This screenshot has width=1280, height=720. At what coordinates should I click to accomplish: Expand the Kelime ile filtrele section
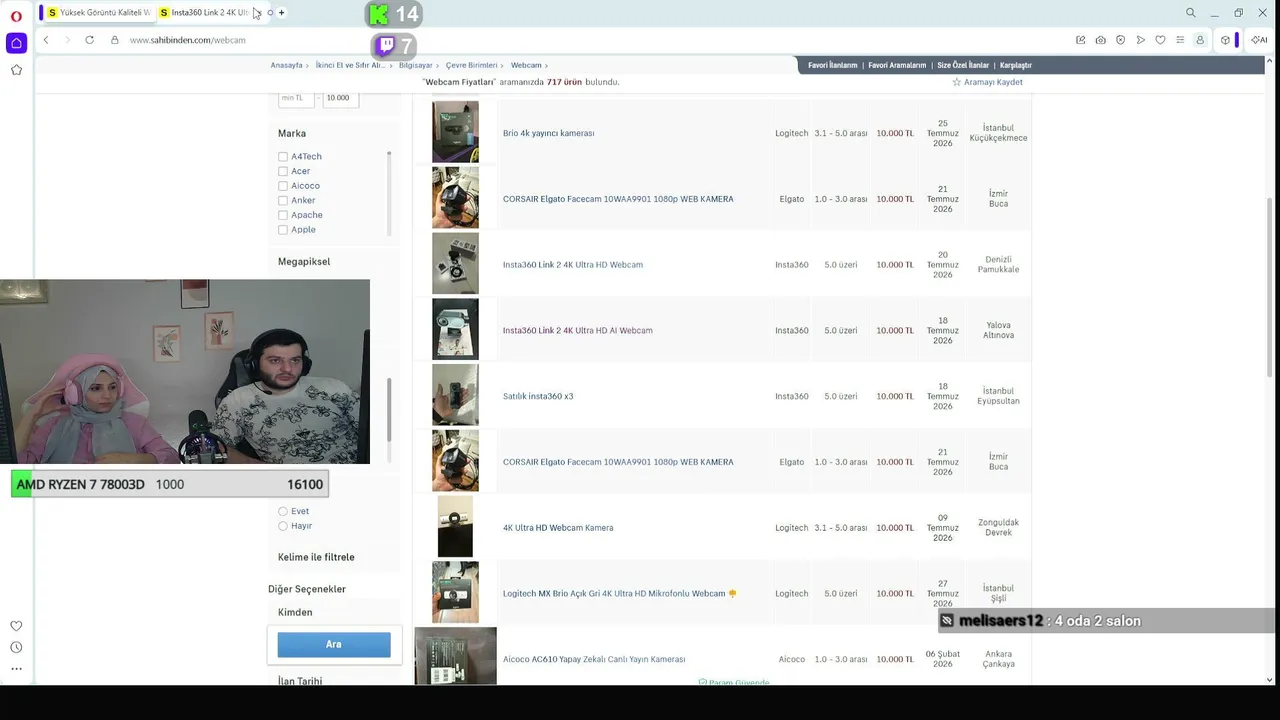316,557
